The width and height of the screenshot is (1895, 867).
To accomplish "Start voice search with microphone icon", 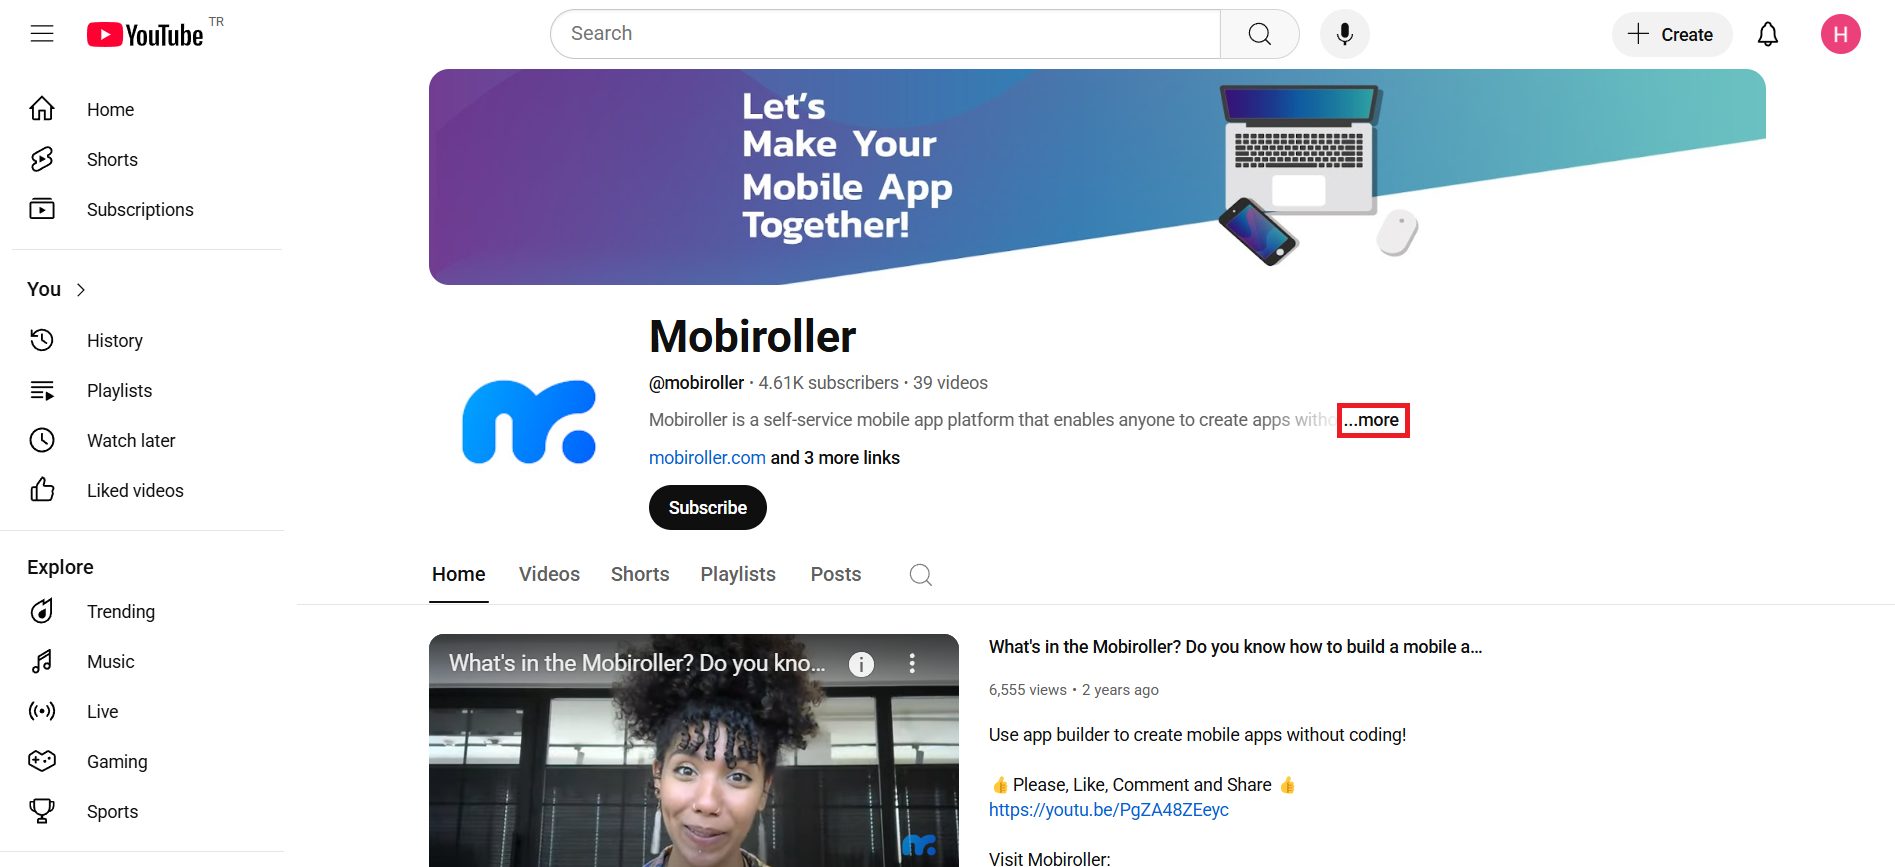I will (x=1345, y=34).
